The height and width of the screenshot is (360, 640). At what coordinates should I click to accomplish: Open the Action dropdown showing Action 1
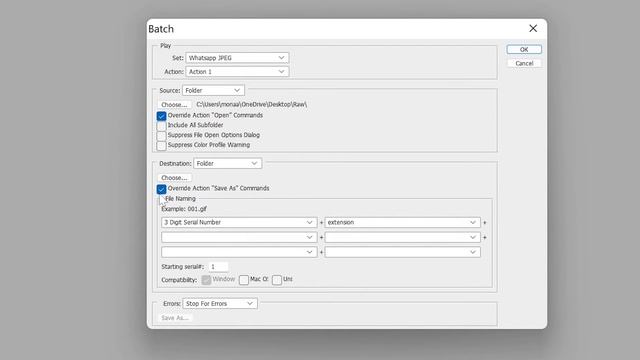[x=237, y=72]
